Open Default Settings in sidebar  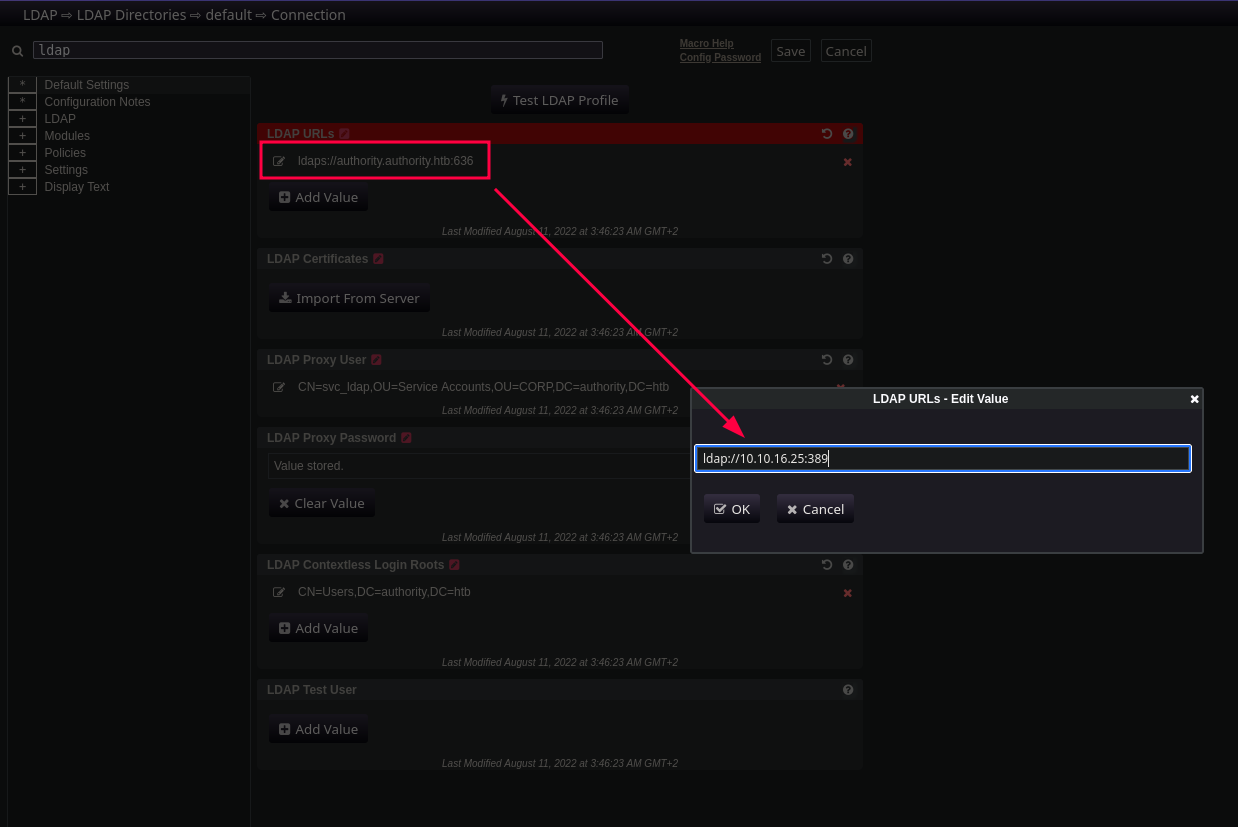pos(86,85)
